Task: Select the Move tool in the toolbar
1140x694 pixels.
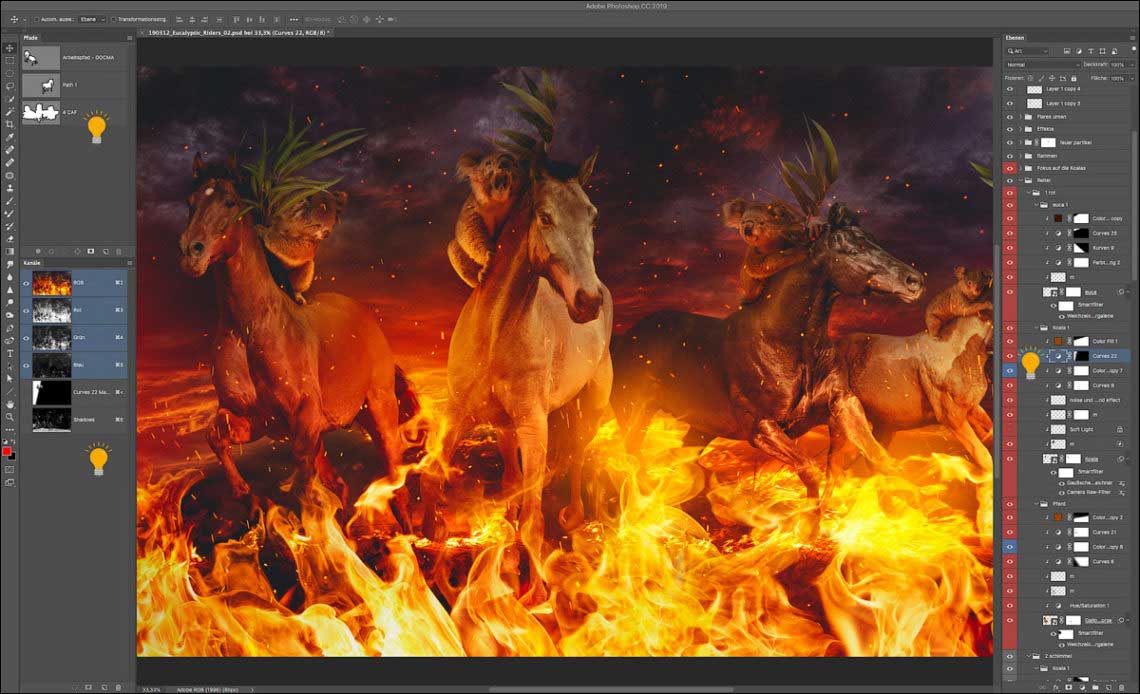Action: click(x=9, y=48)
